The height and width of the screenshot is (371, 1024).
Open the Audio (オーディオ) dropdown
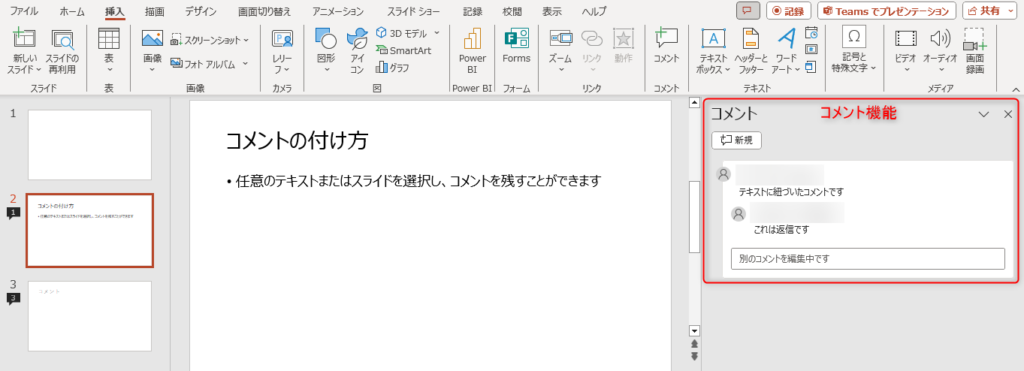[940, 69]
